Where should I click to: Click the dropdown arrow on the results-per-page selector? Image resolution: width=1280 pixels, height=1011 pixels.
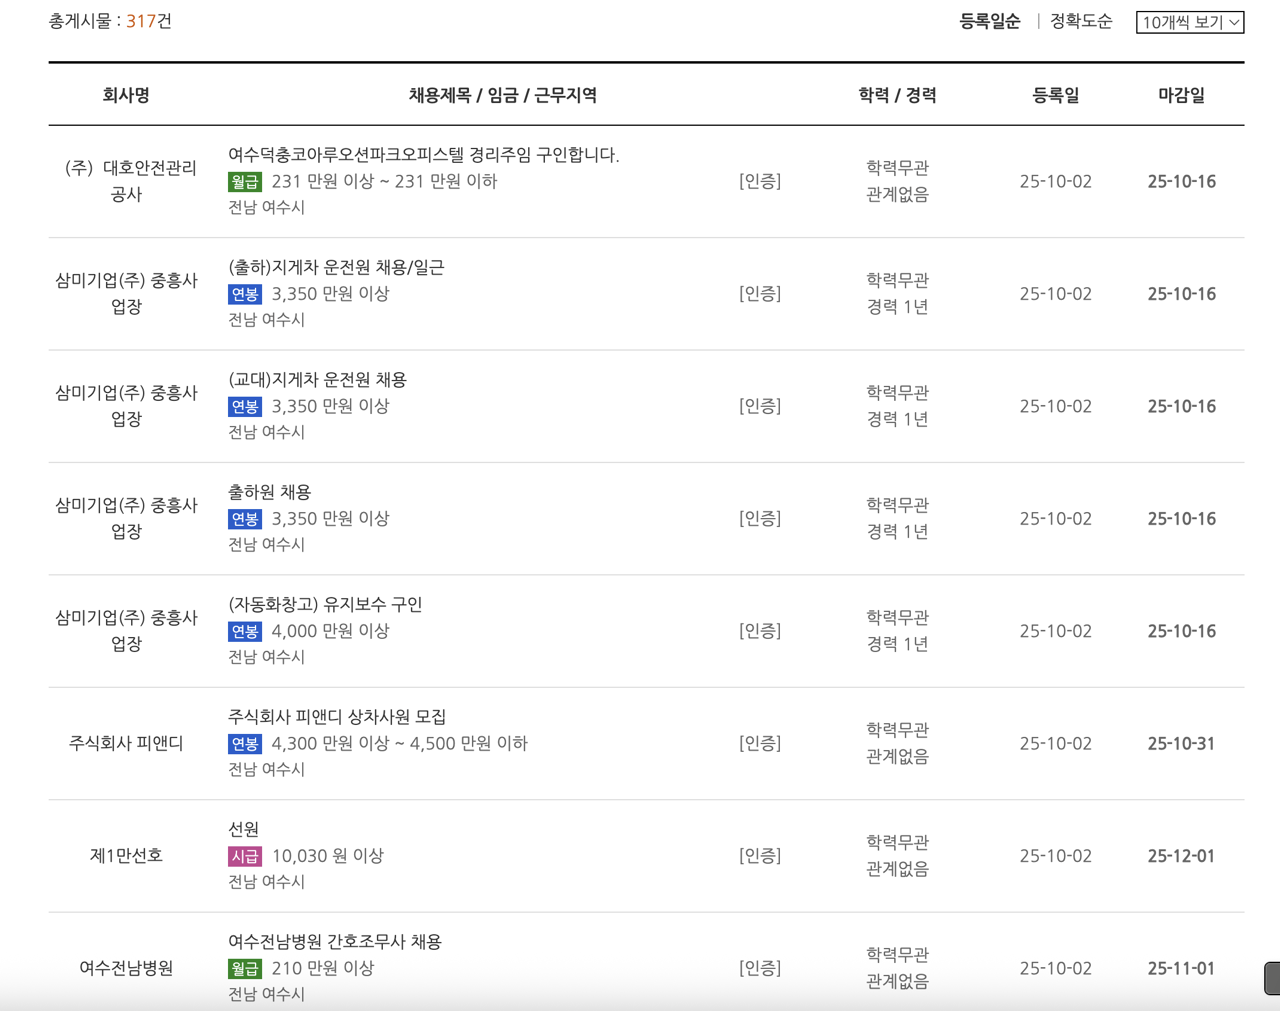[x=1235, y=21]
